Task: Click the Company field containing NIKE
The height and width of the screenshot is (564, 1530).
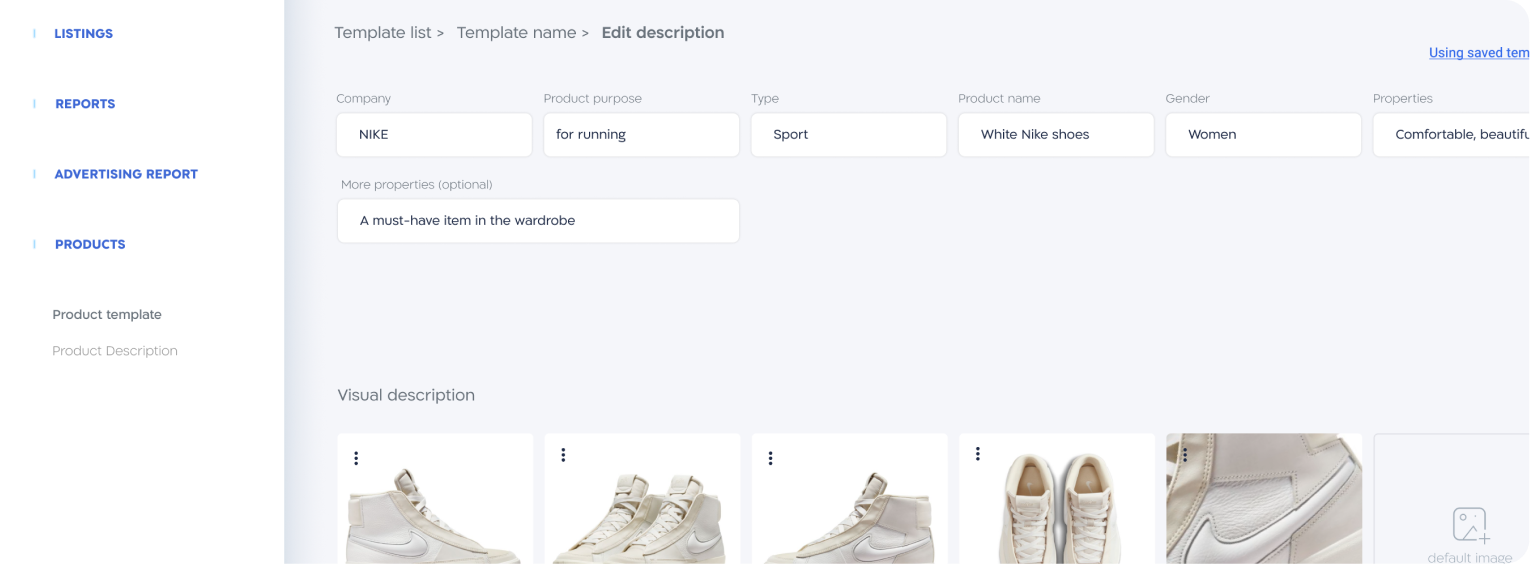Action: click(x=435, y=134)
